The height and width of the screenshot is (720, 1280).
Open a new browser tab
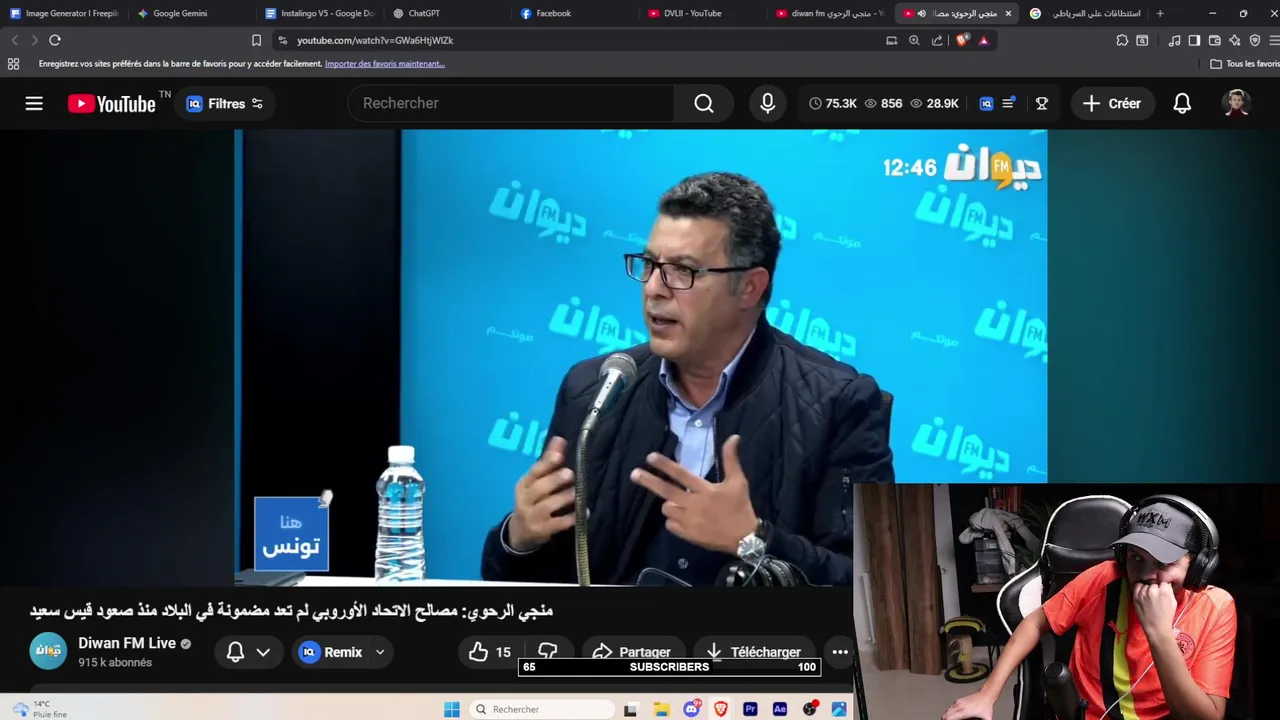1160,13
